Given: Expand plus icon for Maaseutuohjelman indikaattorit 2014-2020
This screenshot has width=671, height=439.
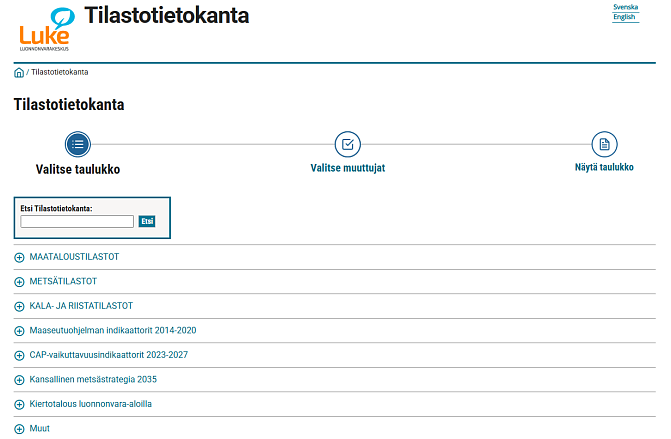Looking at the screenshot, I should [x=19, y=331].
